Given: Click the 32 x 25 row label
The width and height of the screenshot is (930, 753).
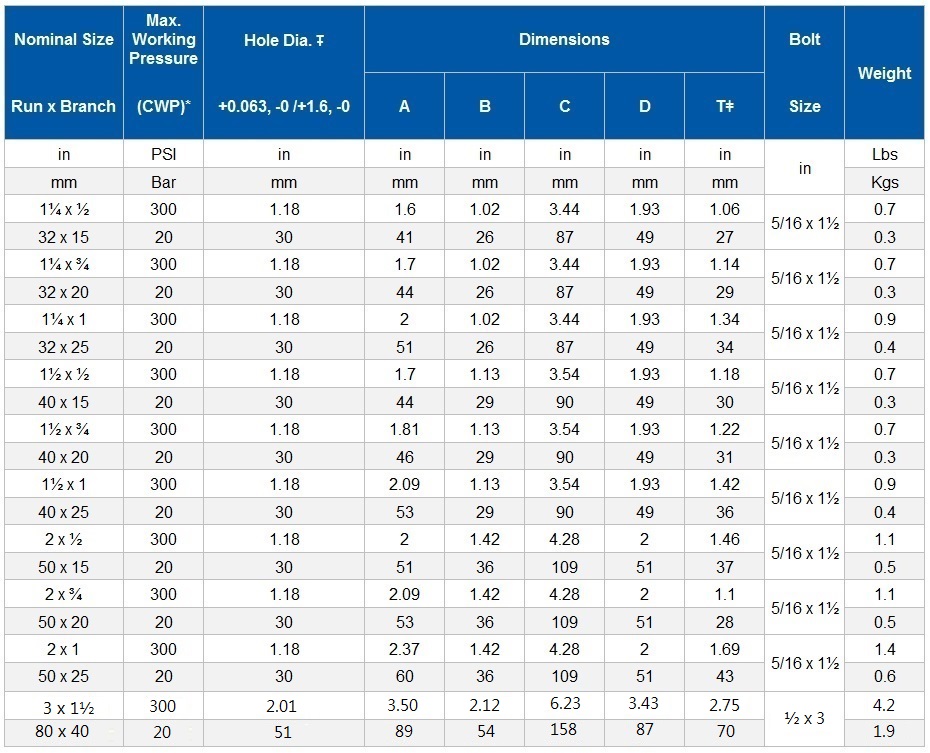Looking at the screenshot, I should click(63, 347).
